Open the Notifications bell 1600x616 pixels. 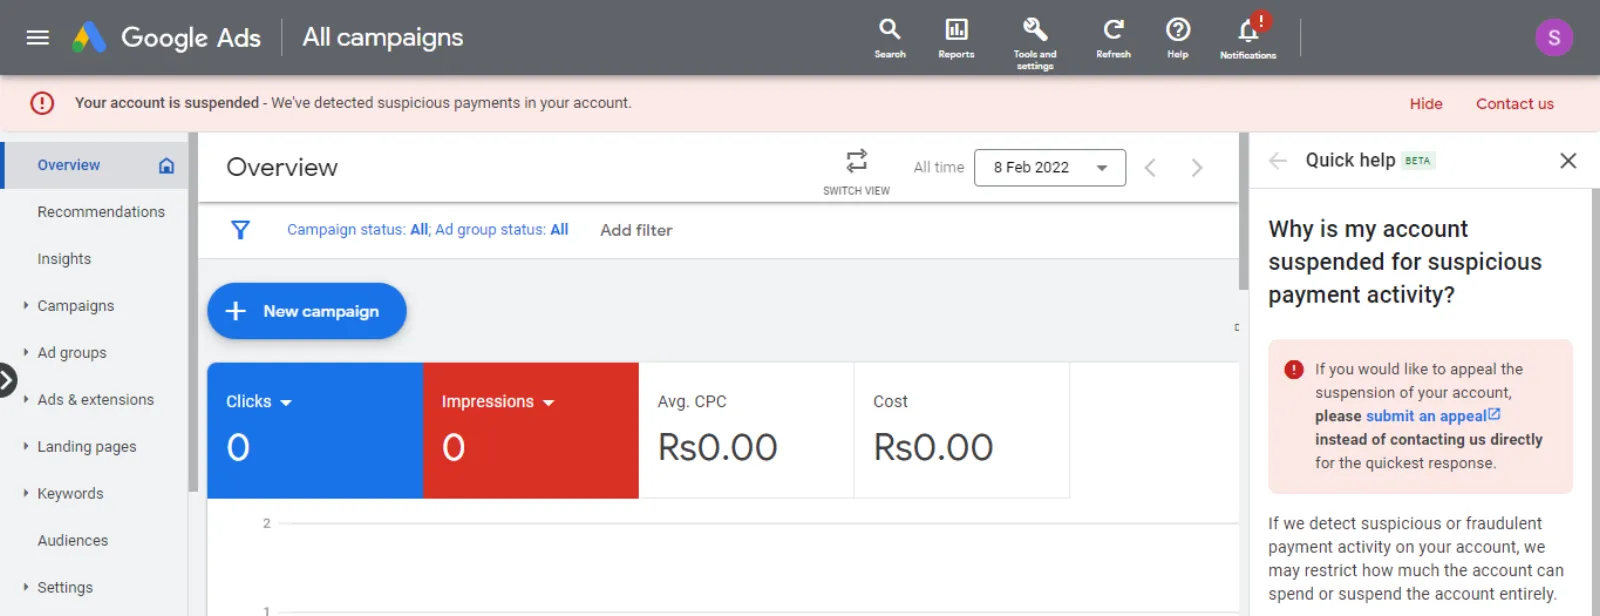[1248, 38]
